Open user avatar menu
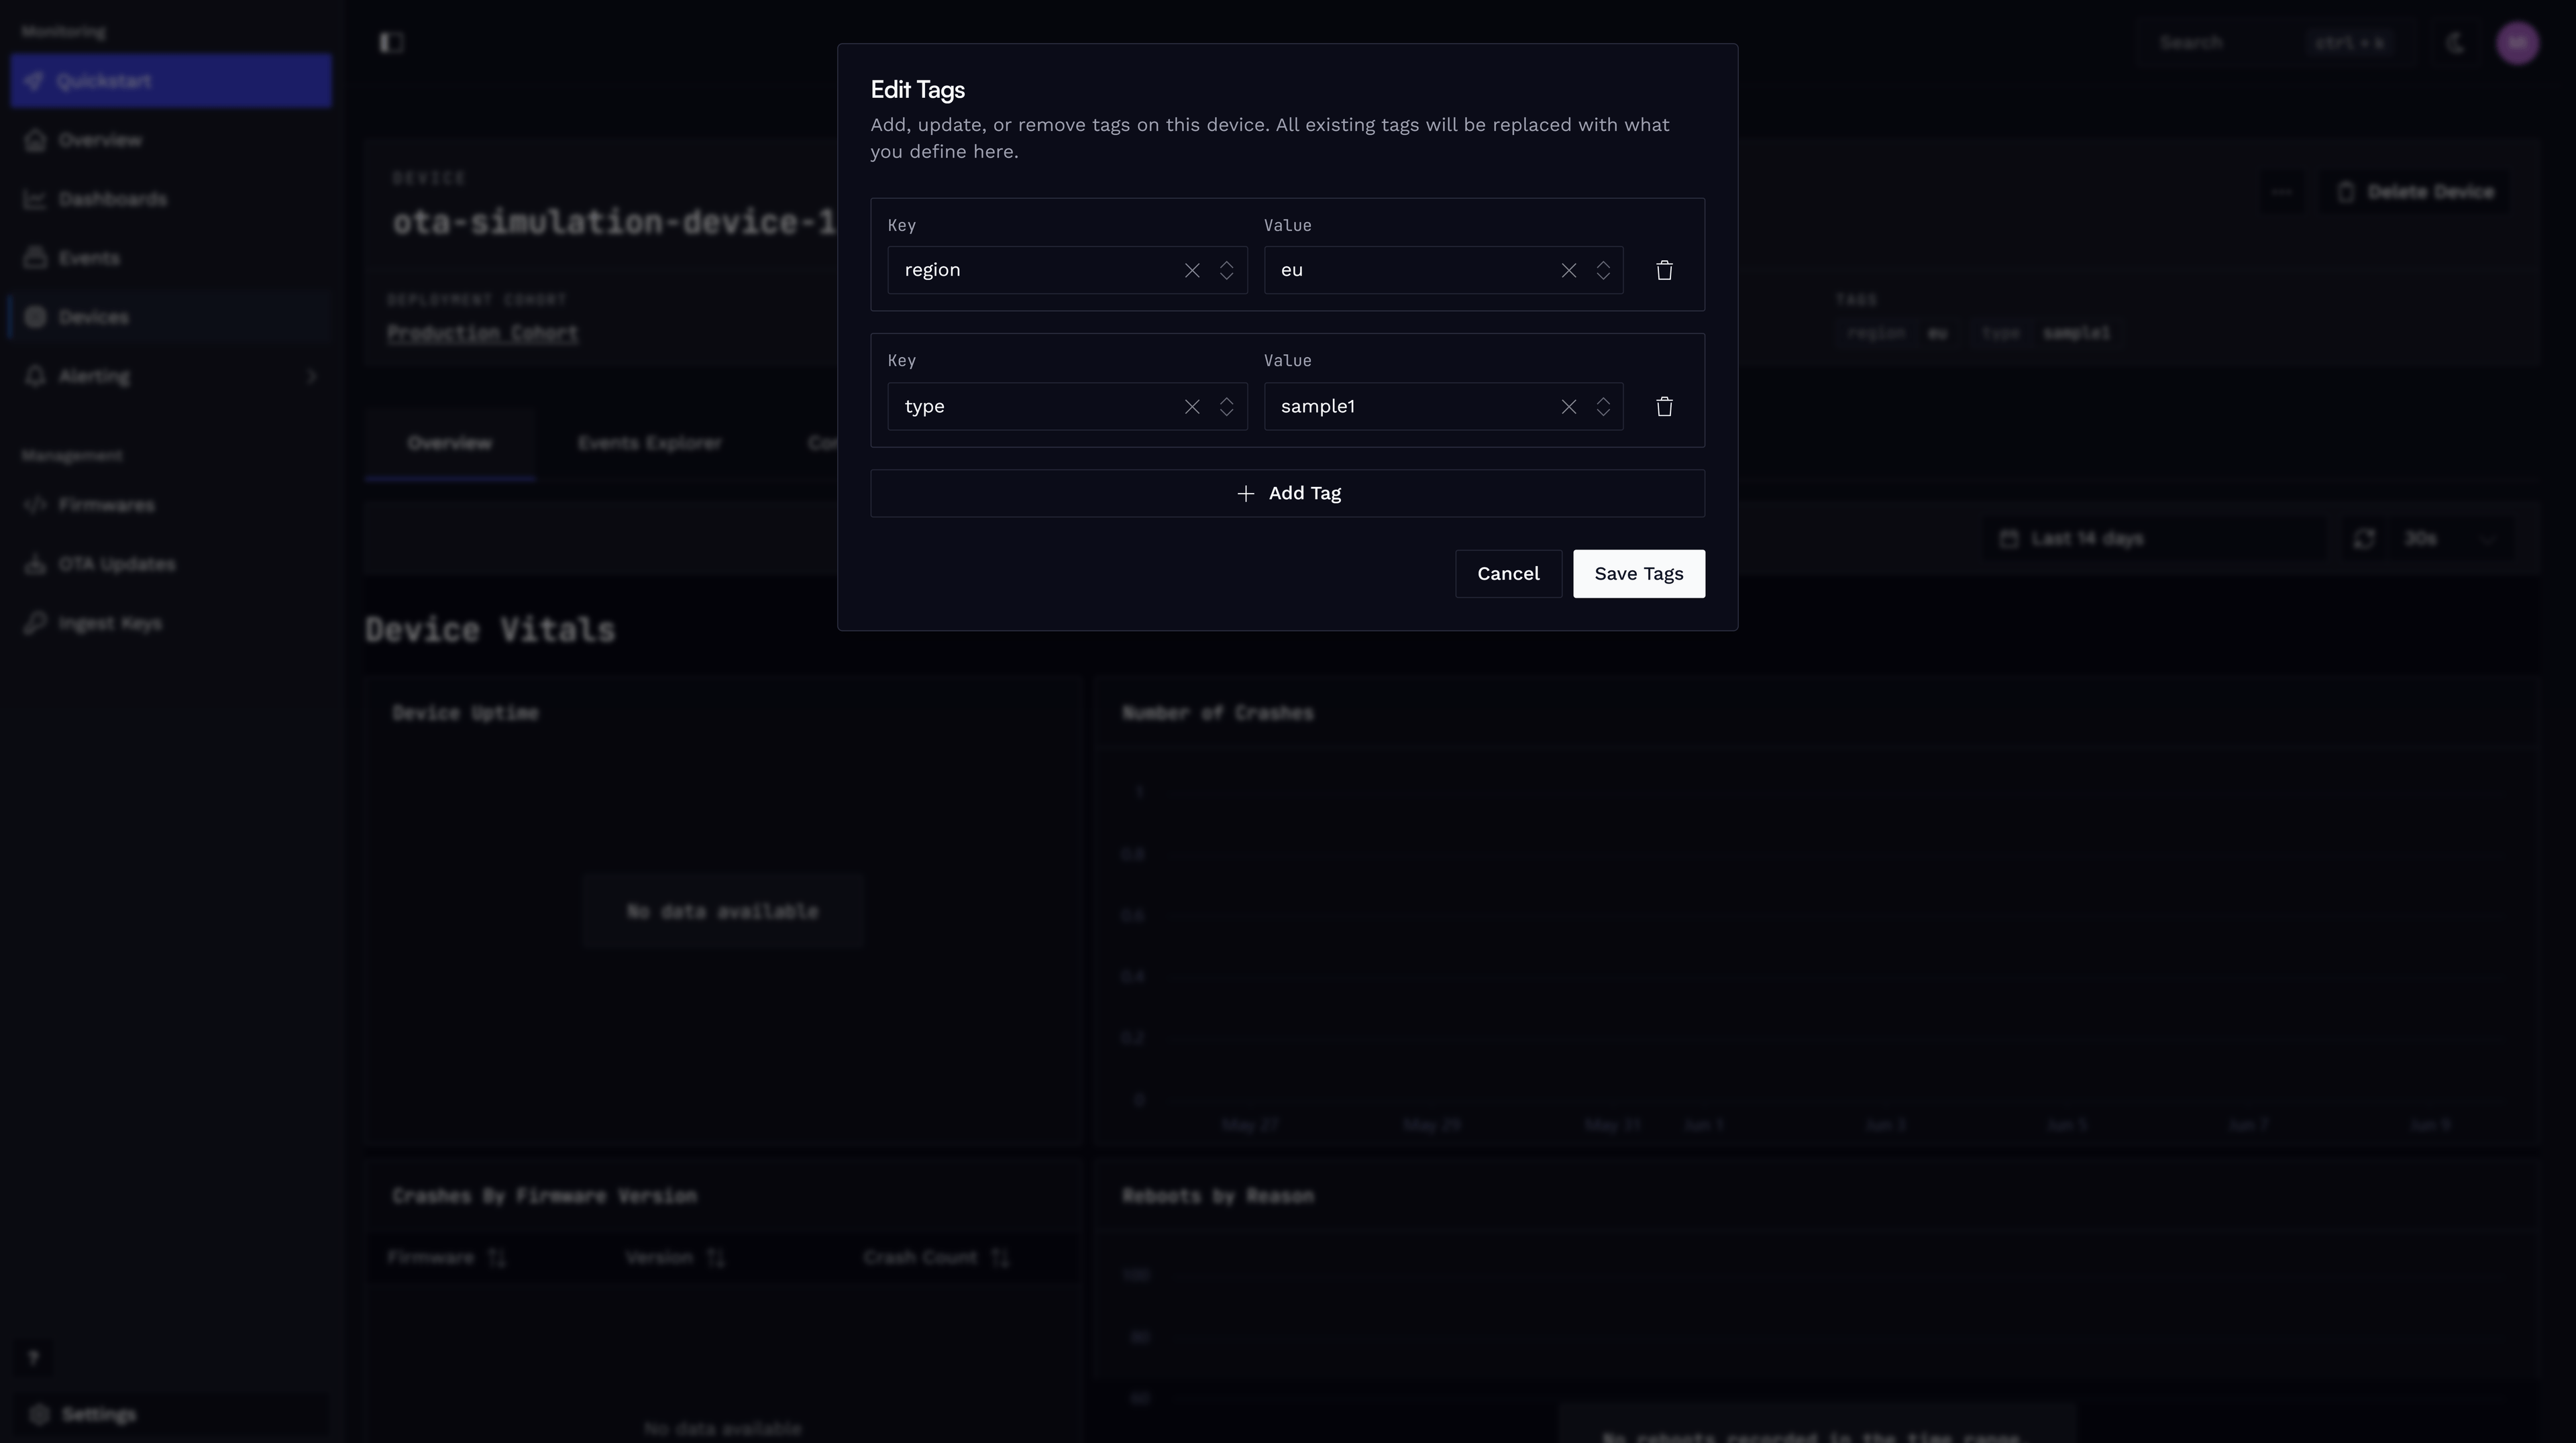2576x1443 pixels. (x=2517, y=43)
